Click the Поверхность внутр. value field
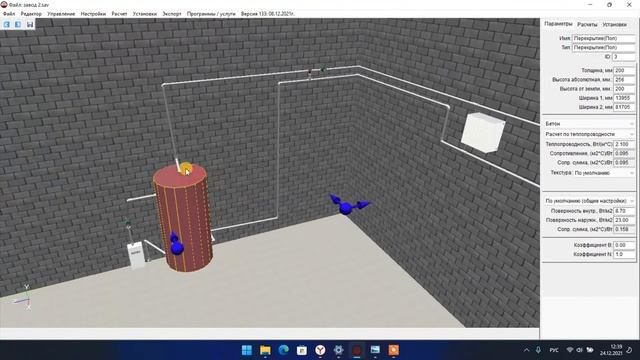640x360 pixels. [624, 211]
